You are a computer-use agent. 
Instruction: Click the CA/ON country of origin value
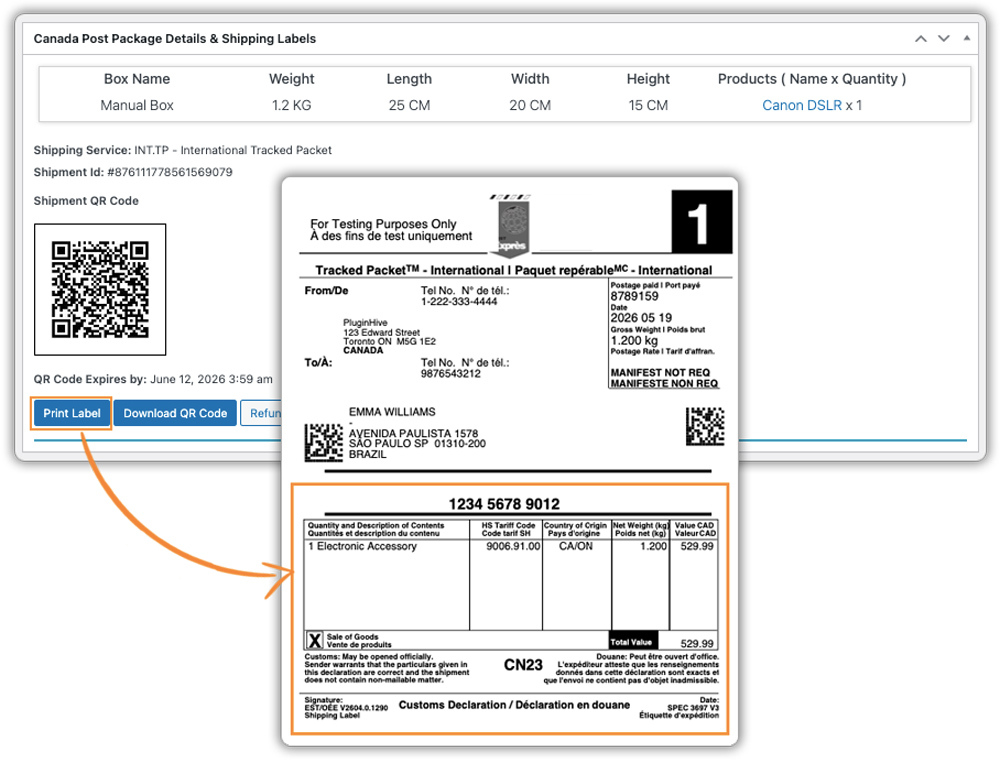pos(576,547)
